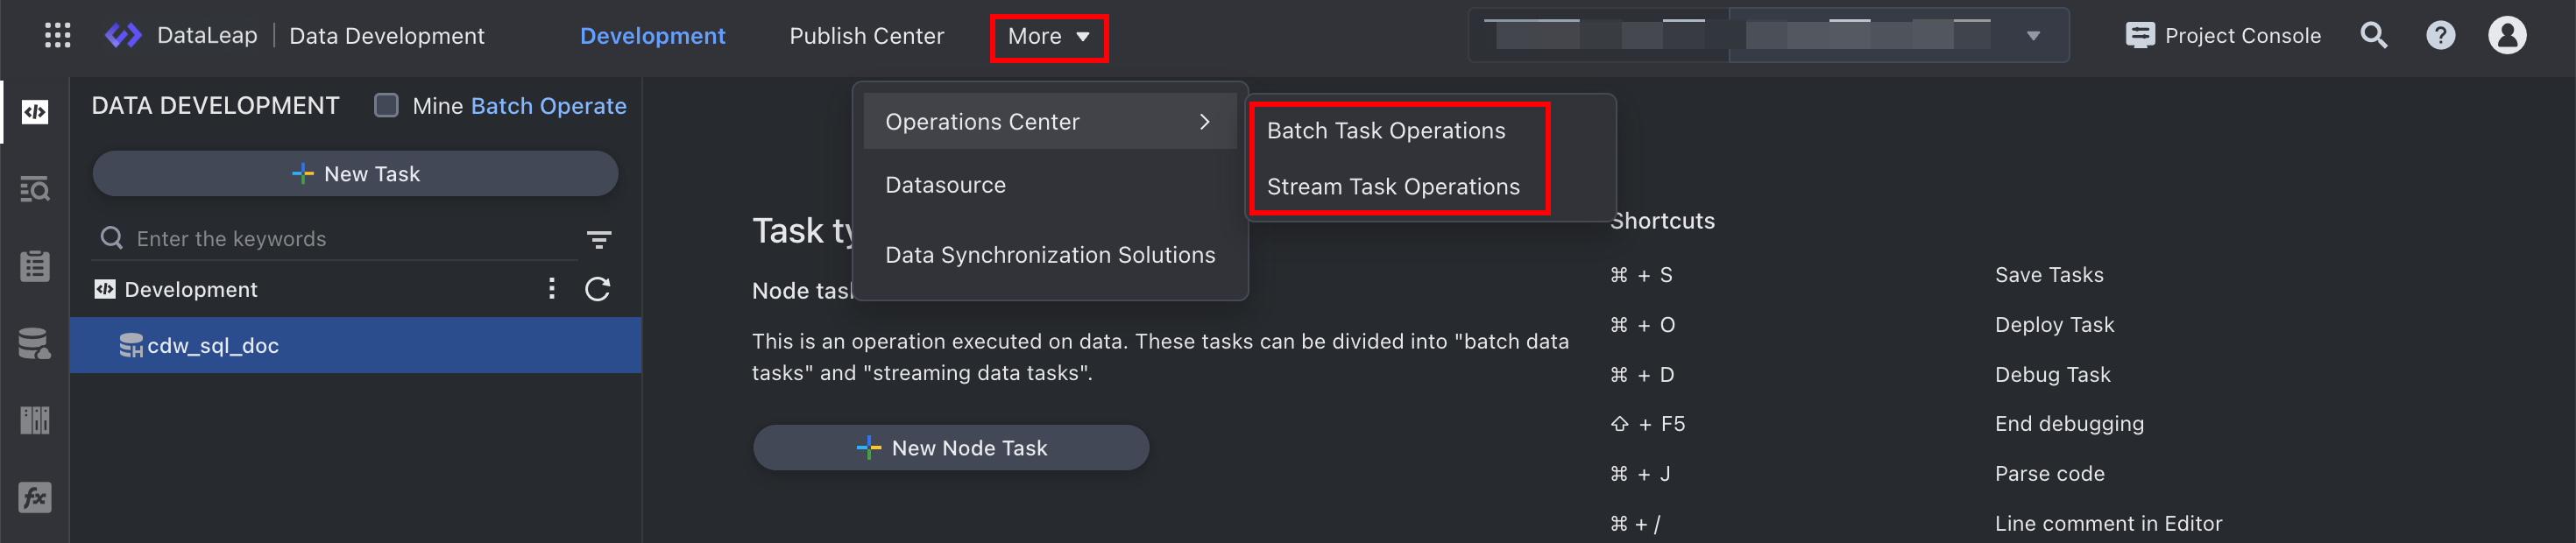This screenshot has width=2576, height=543.
Task: Open the app launcher grid icon
Action: 58,36
